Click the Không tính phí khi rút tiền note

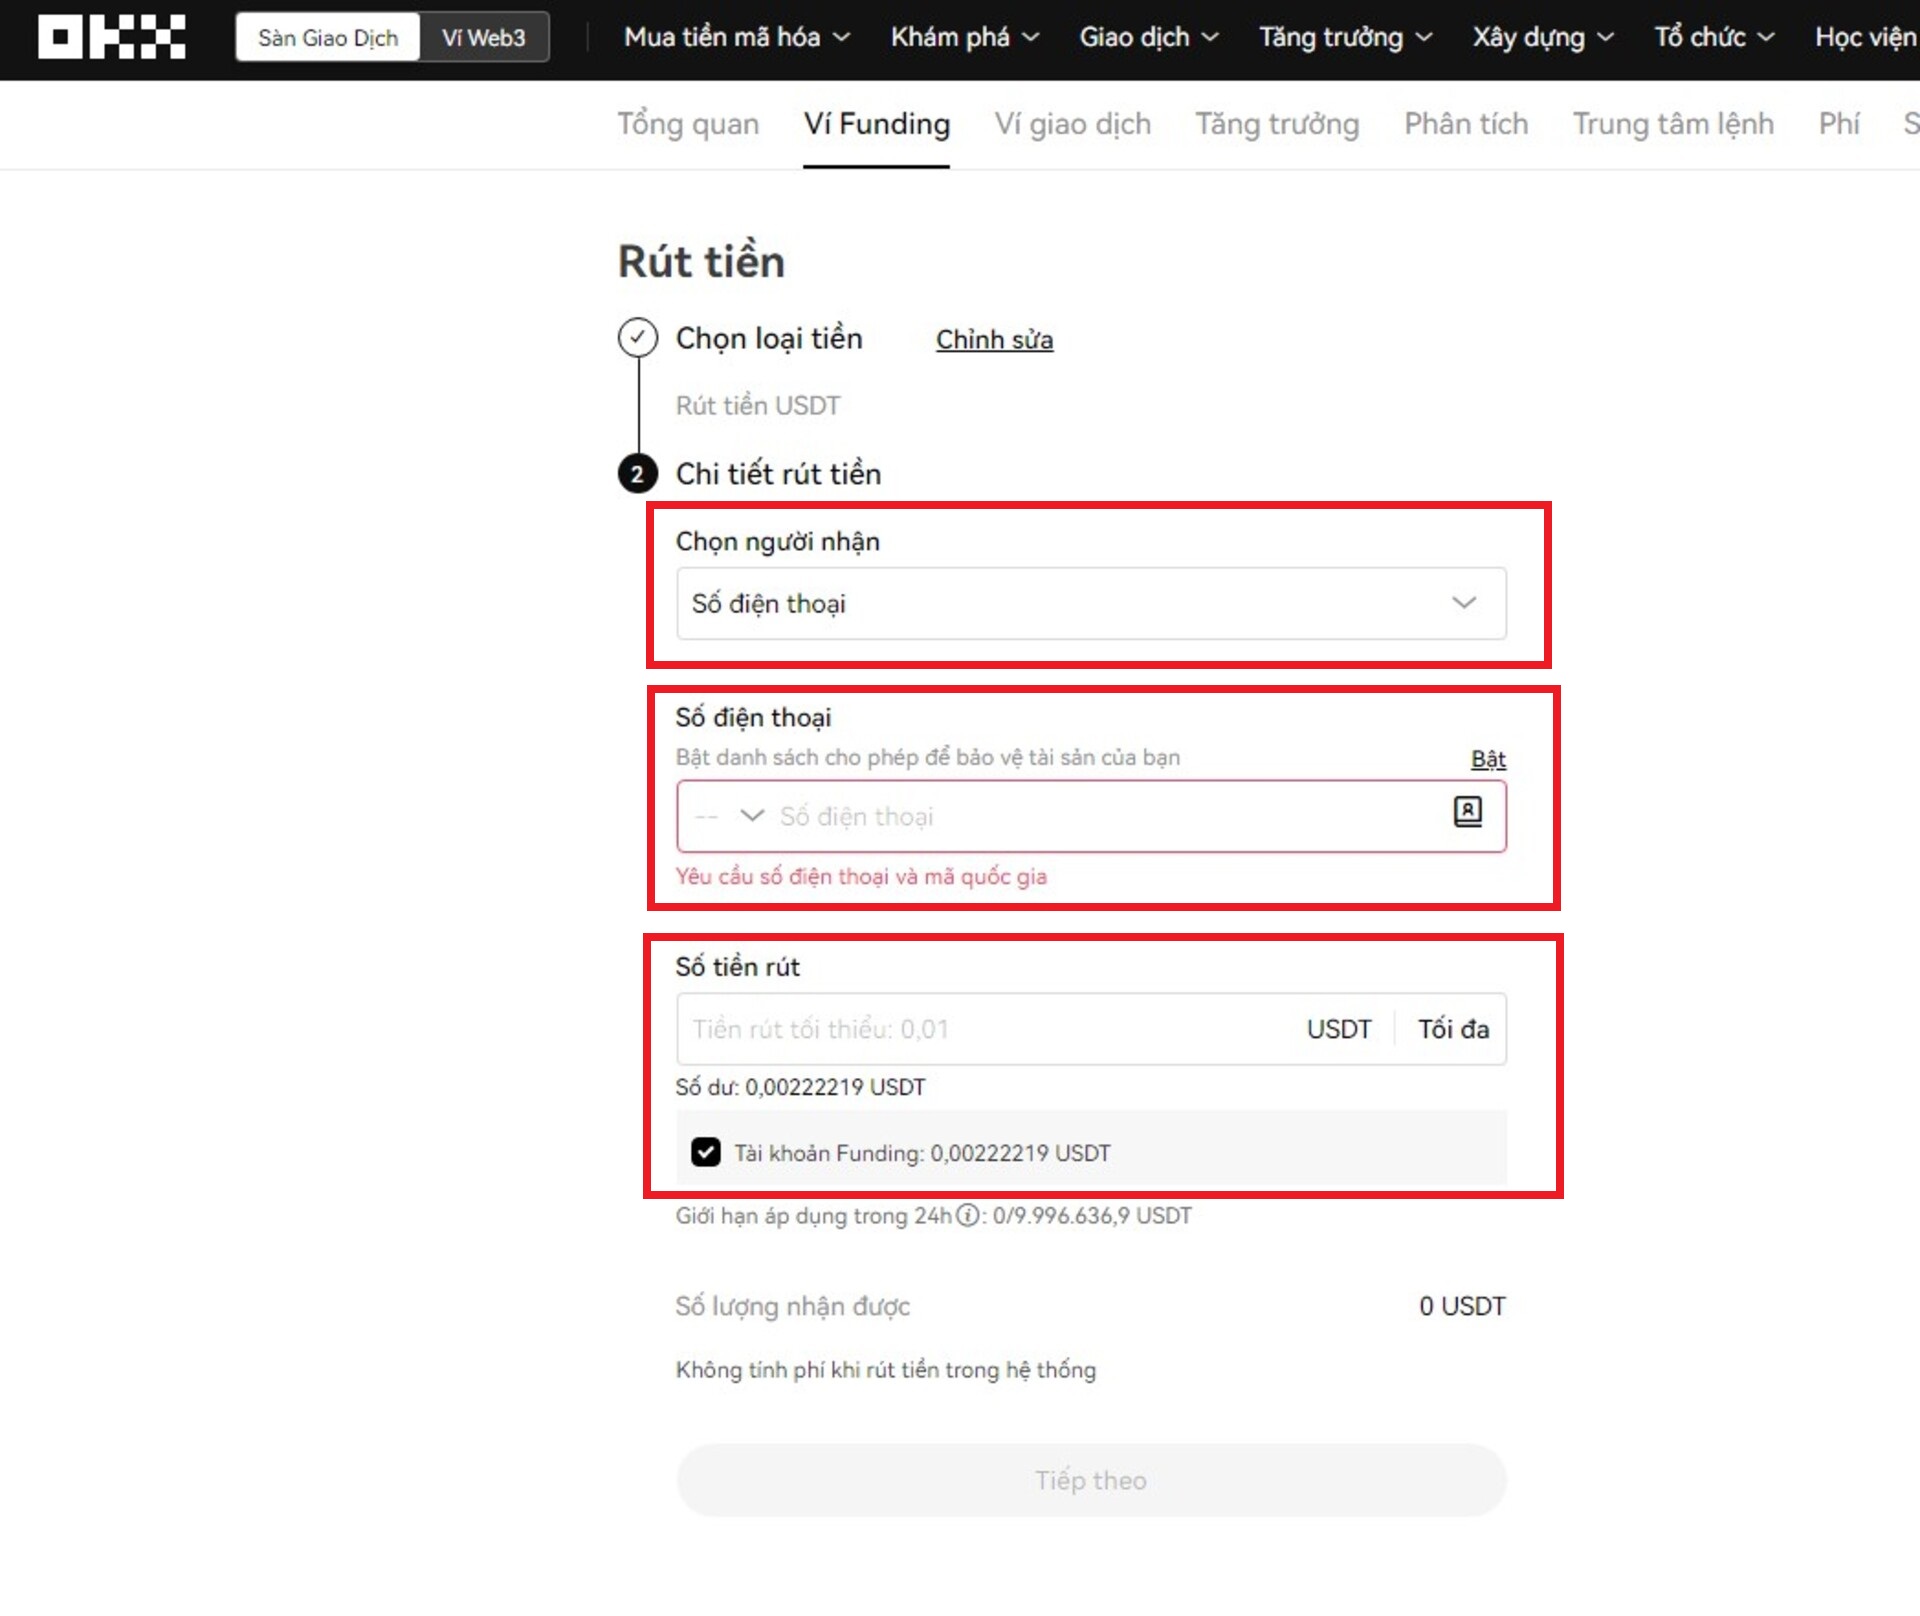point(885,1370)
